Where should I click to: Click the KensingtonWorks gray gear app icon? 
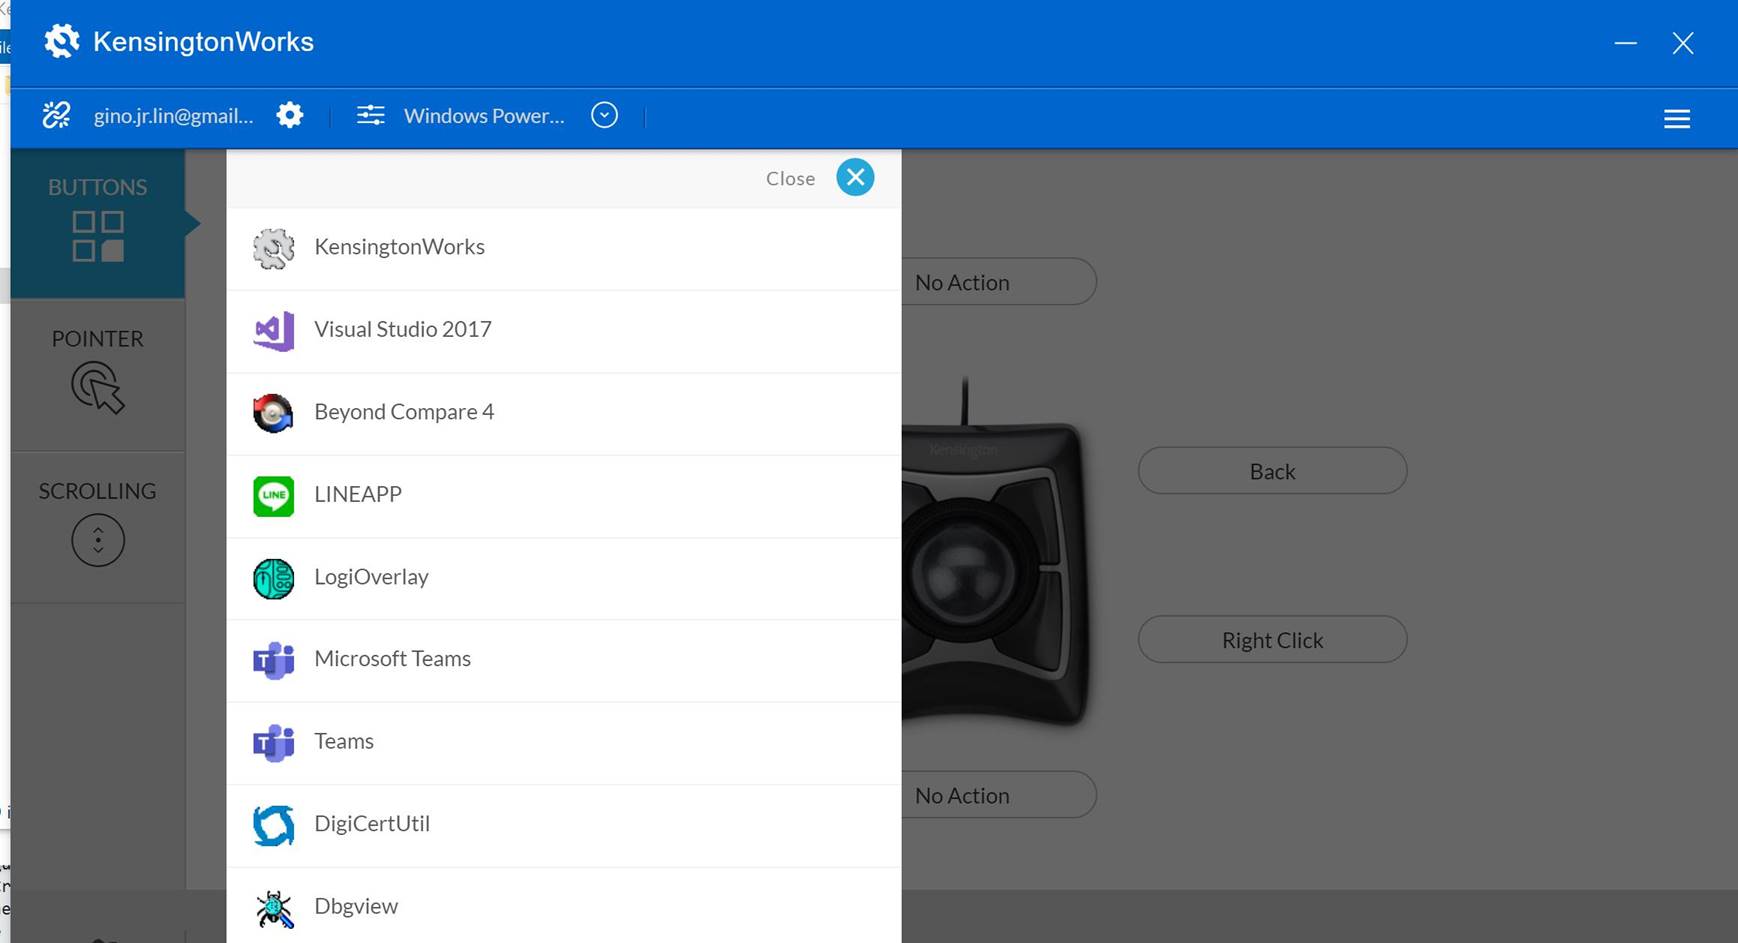[x=273, y=249]
